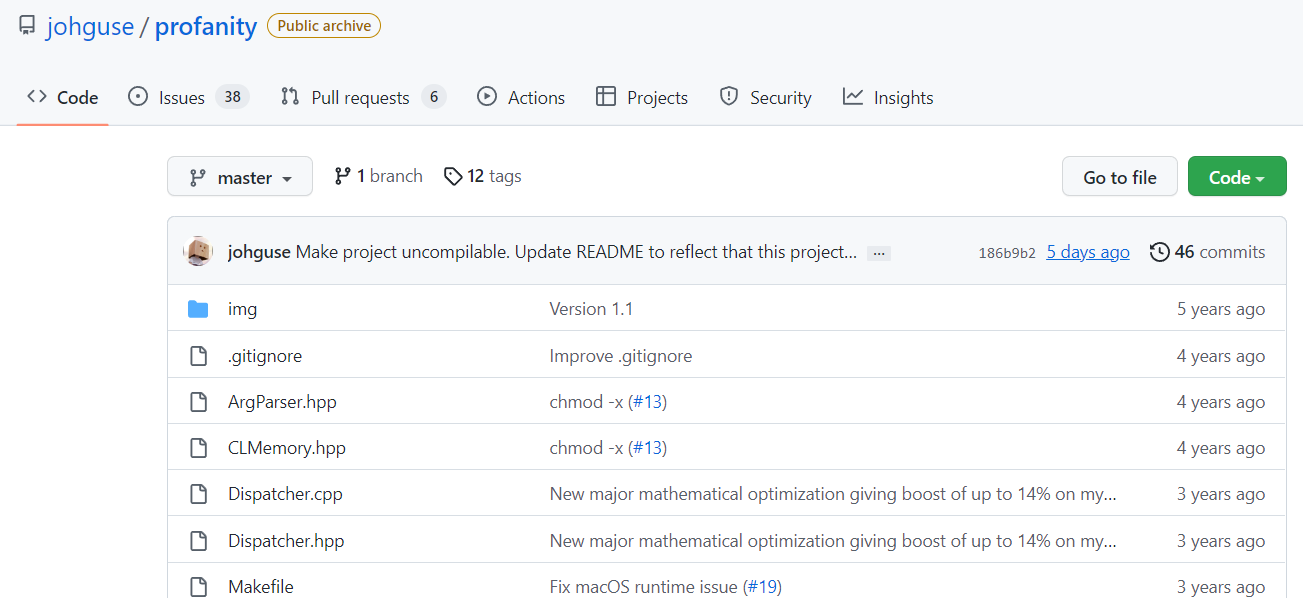The image size is (1303, 598).
Task: Click the branch icon beside 1 branch
Action: tap(342, 176)
